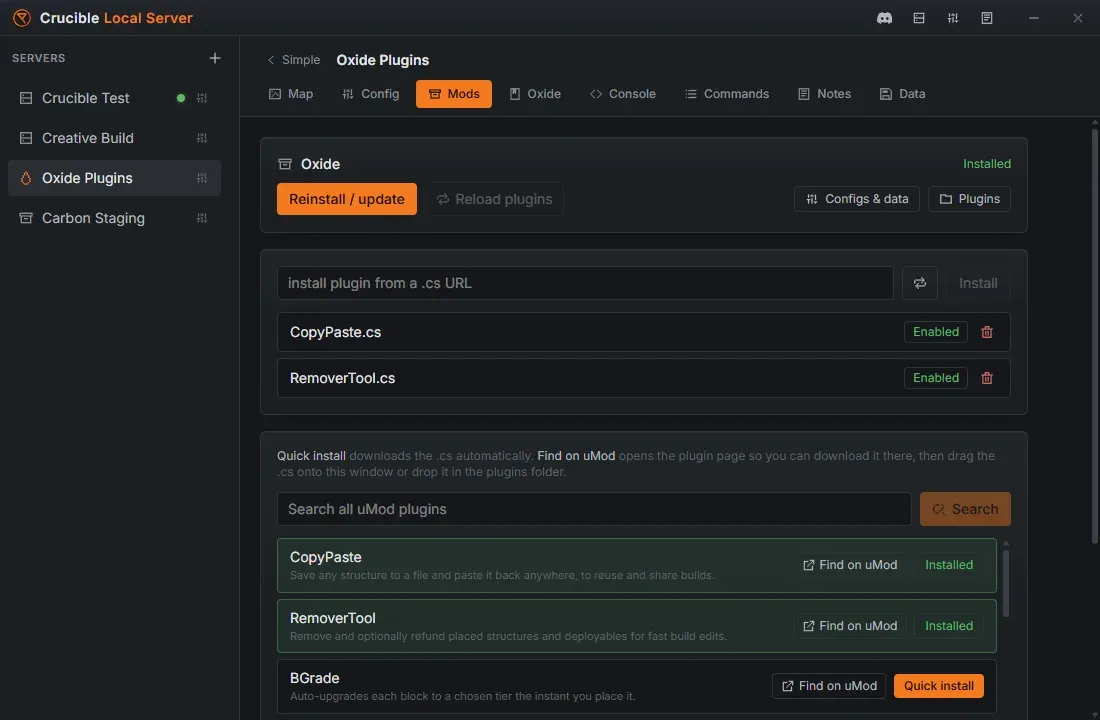Open Find on uMod for CopyPaste

point(850,566)
